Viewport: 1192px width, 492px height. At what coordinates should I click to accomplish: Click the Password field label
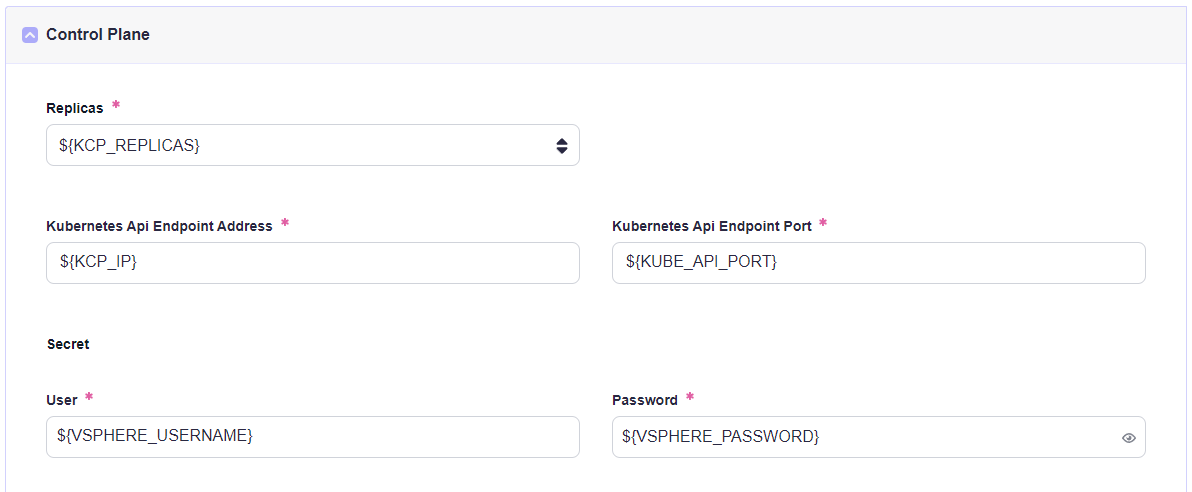tap(645, 400)
